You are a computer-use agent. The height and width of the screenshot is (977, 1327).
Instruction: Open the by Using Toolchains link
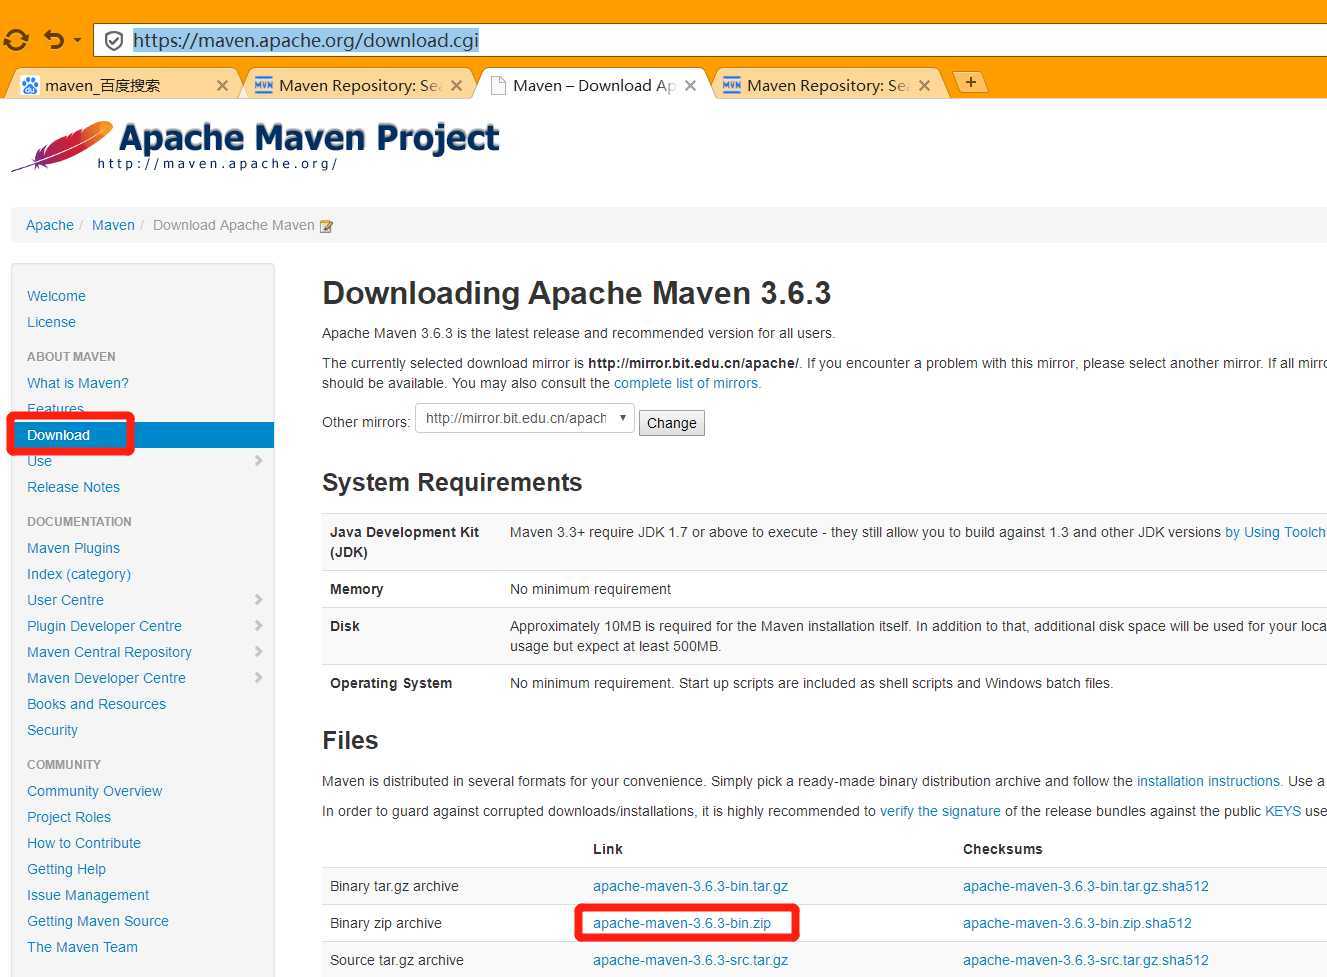tap(1276, 532)
